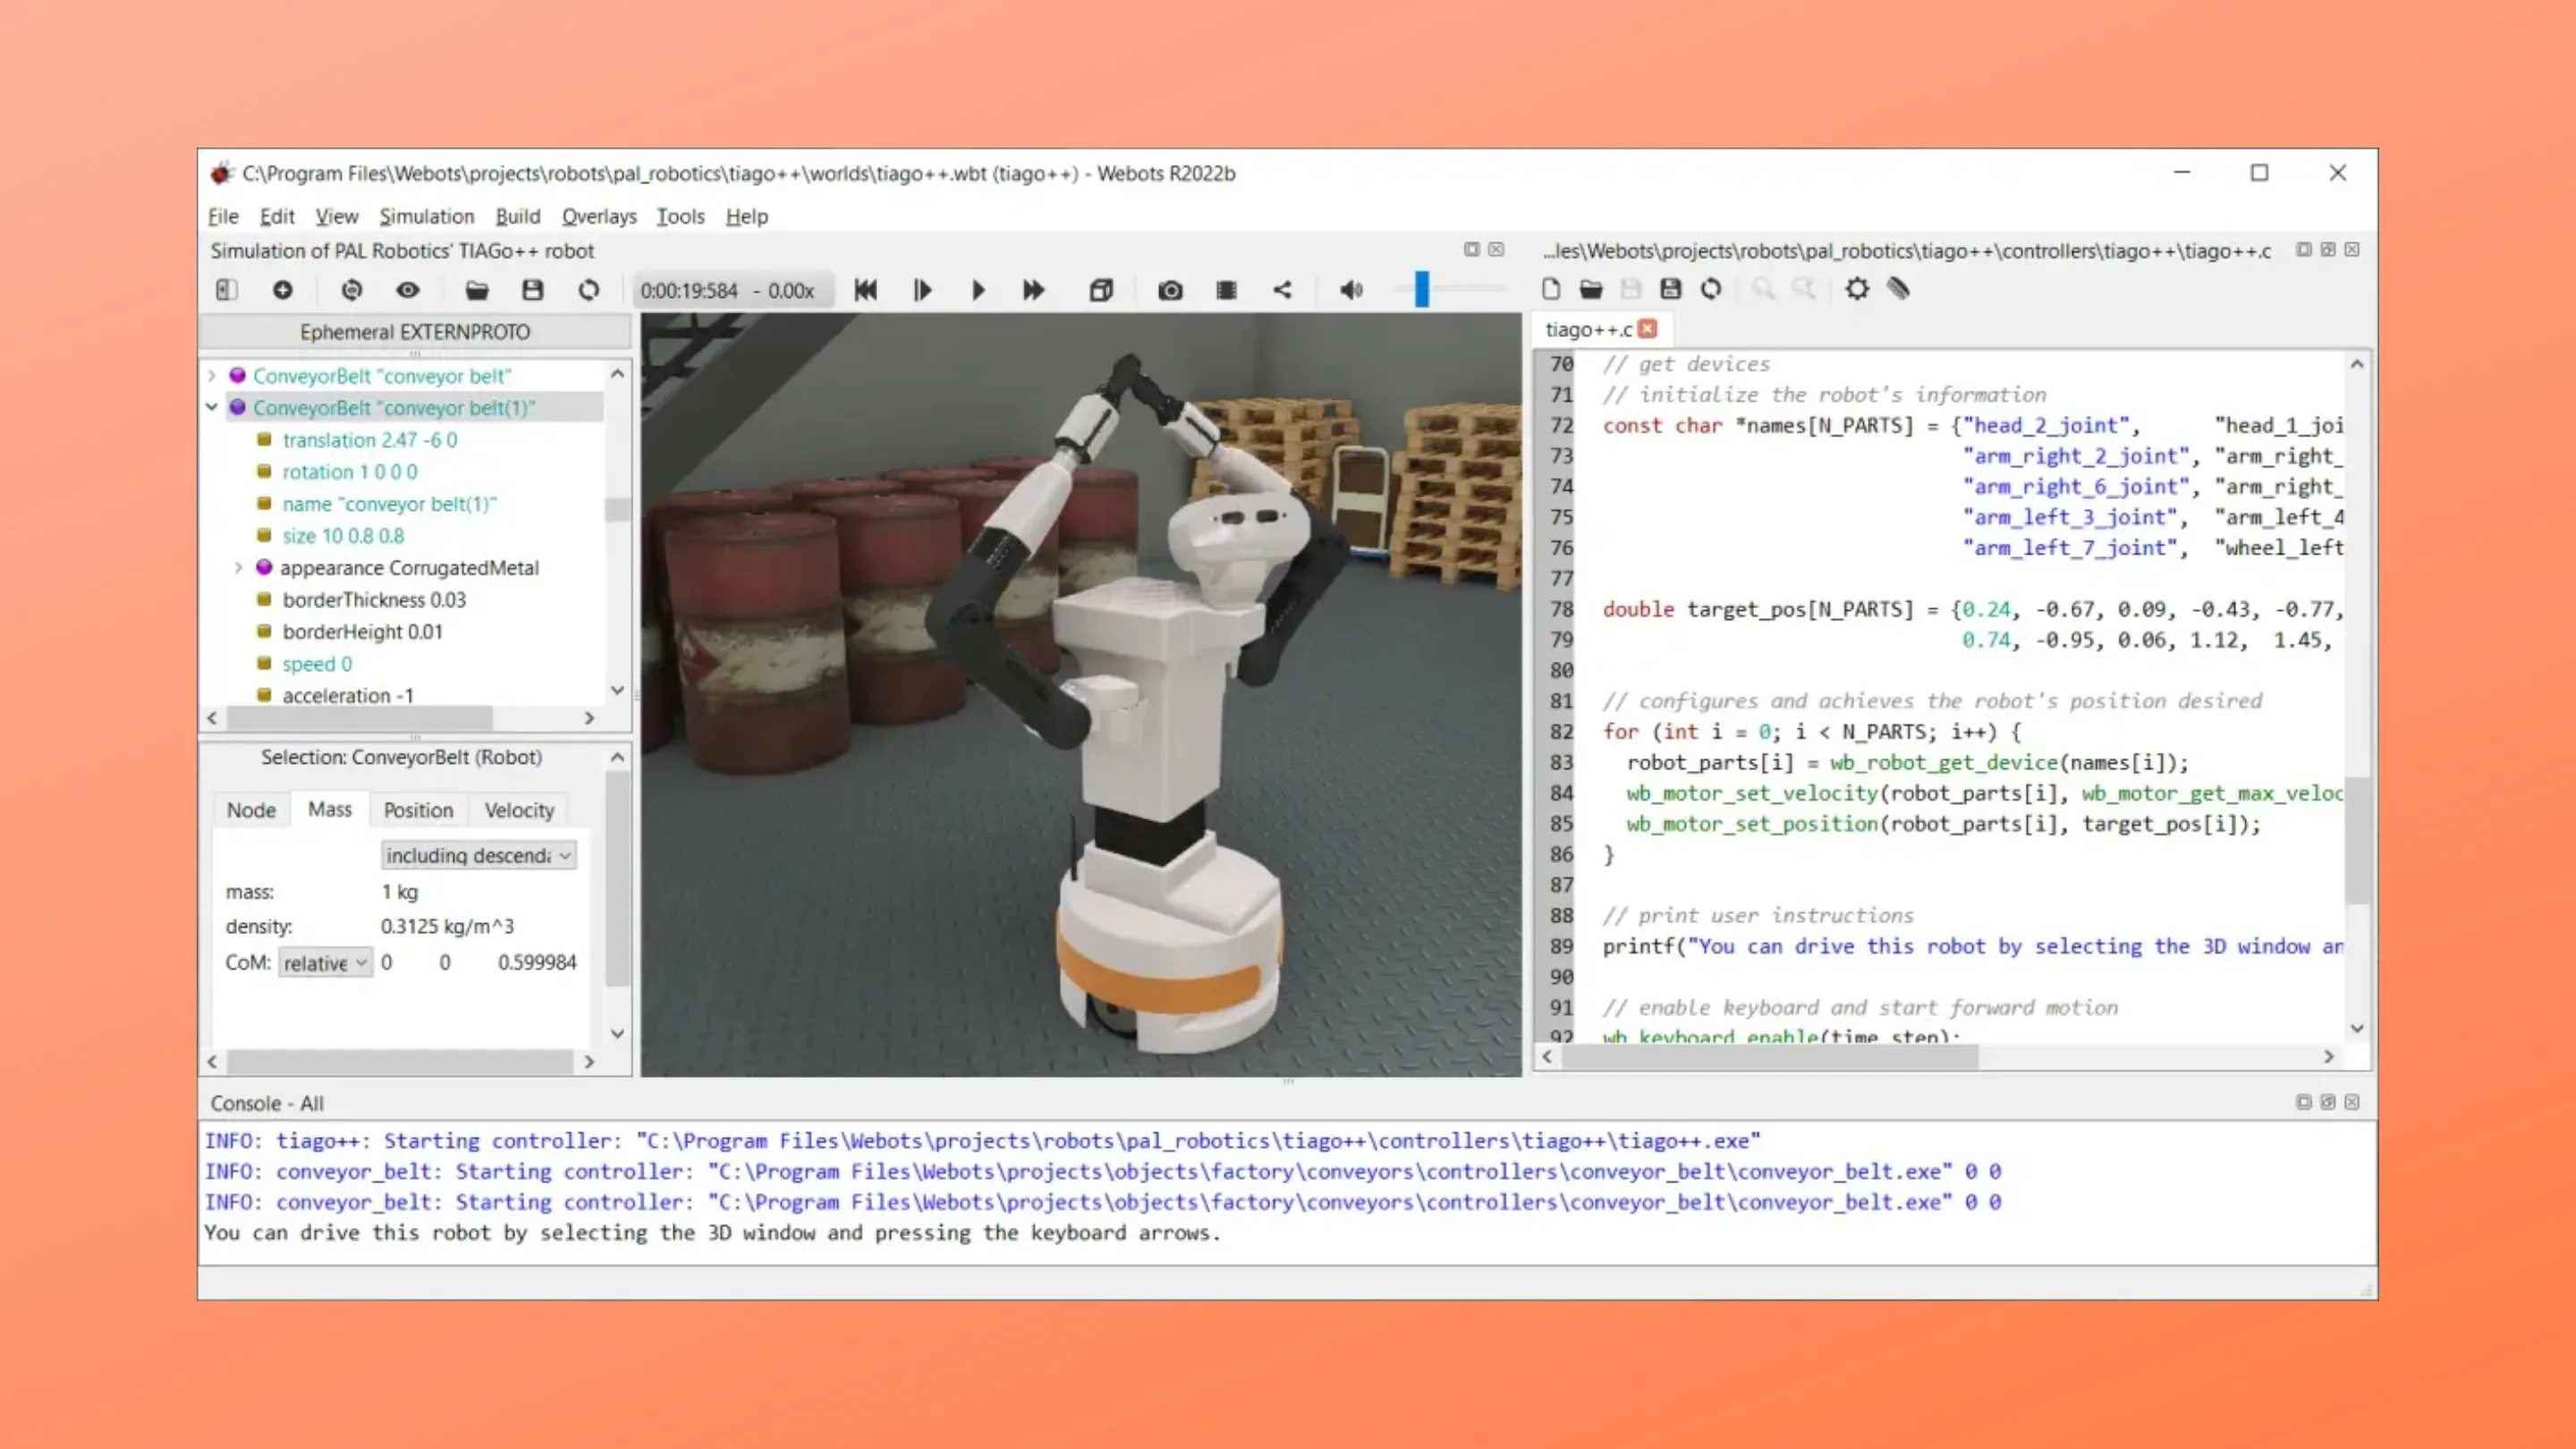Undock the Console panel
This screenshot has height=1449, width=2576.
click(2328, 1102)
